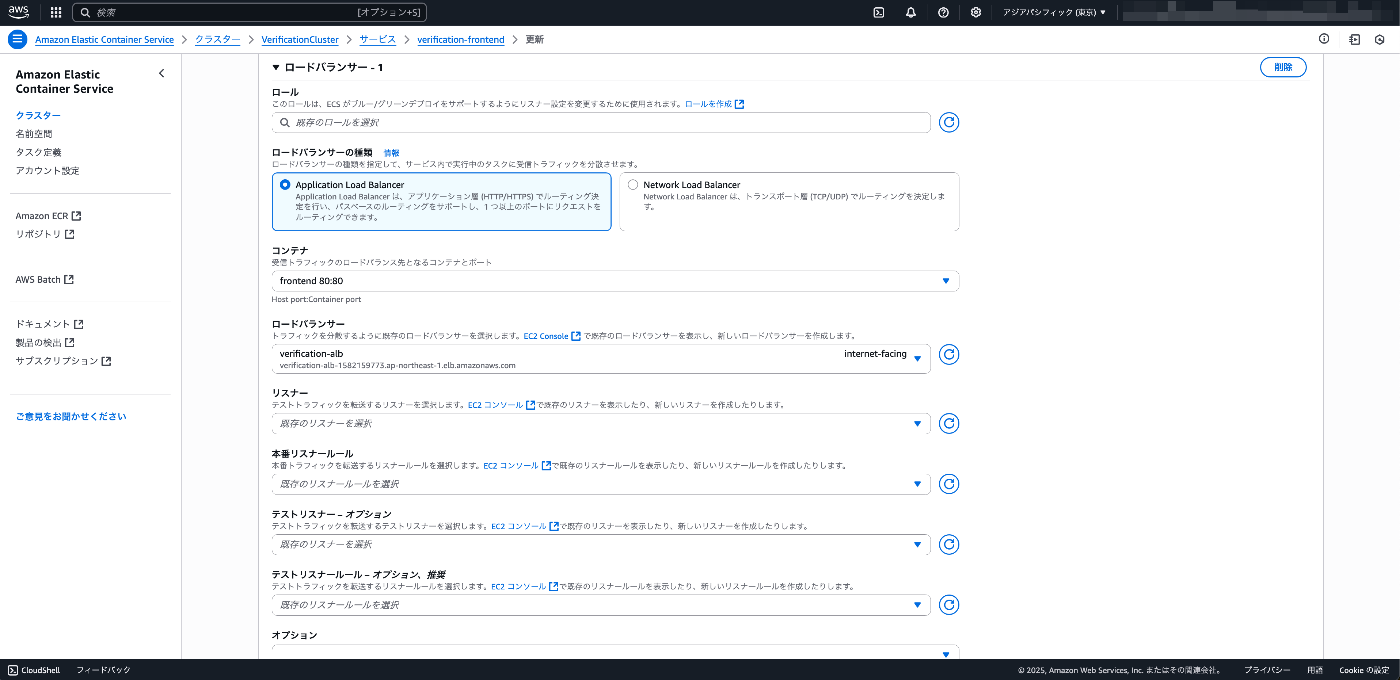Select Network Load Balancer radio option

[x=633, y=185]
